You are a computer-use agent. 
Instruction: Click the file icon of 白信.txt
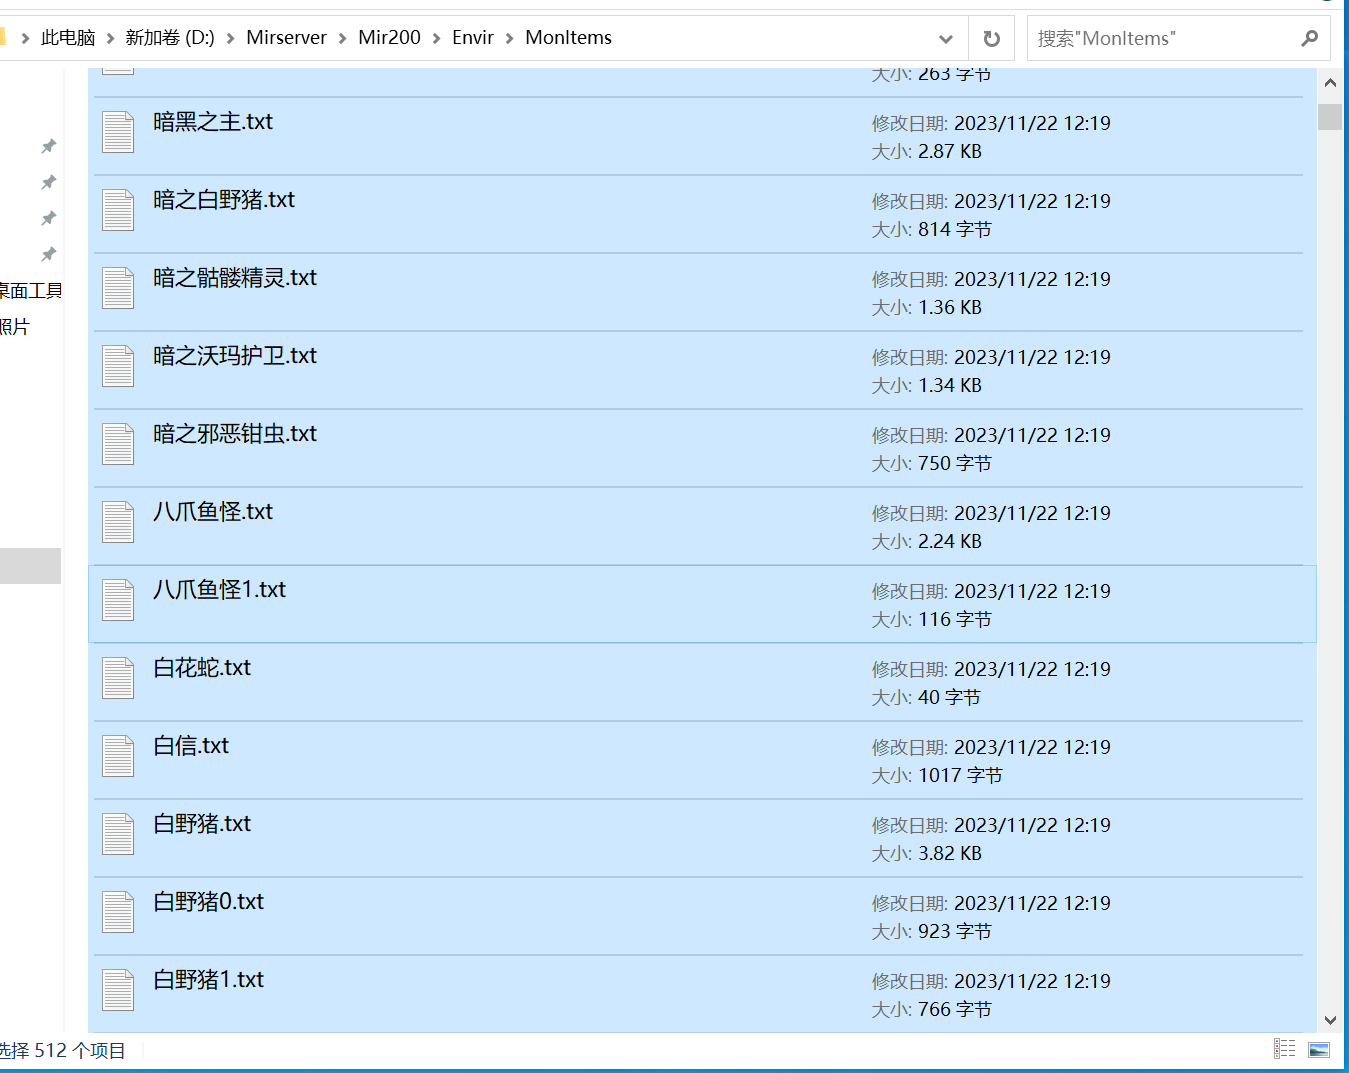click(118, 756)
